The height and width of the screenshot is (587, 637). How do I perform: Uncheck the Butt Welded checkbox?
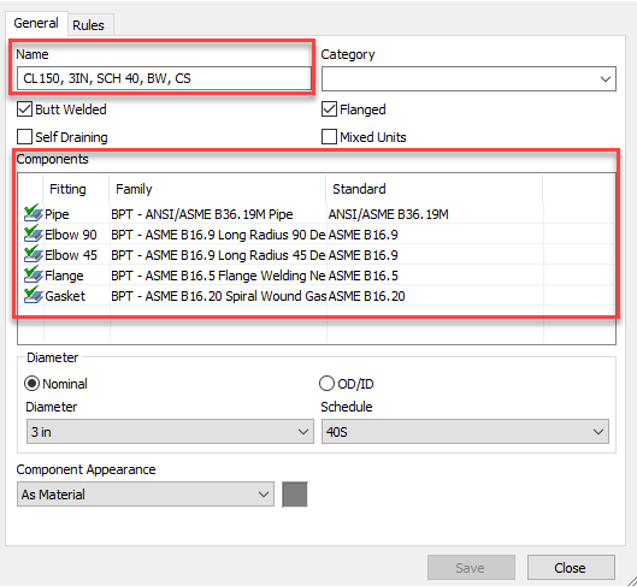[25, 110]
